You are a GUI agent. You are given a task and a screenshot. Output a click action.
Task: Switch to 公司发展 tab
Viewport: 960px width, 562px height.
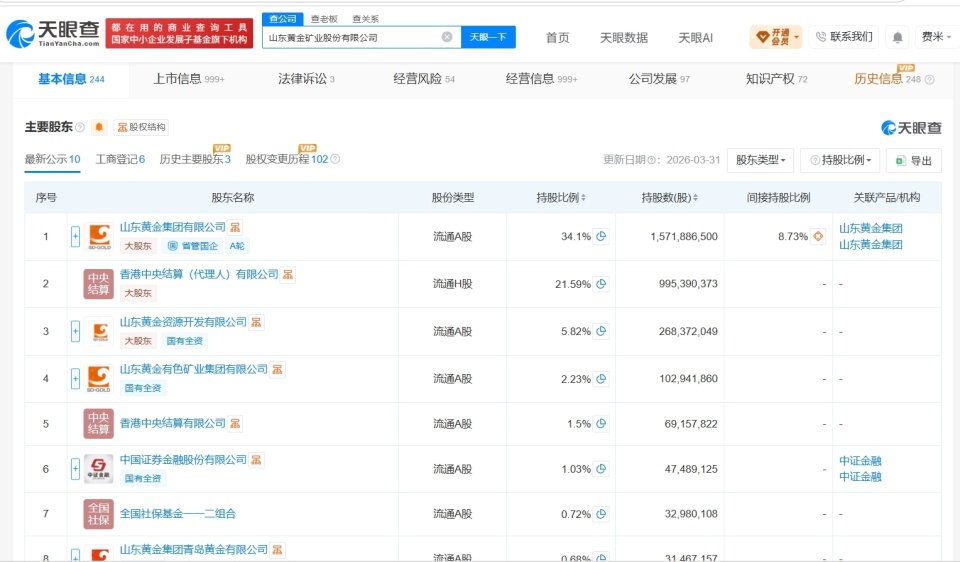point(659,79)
